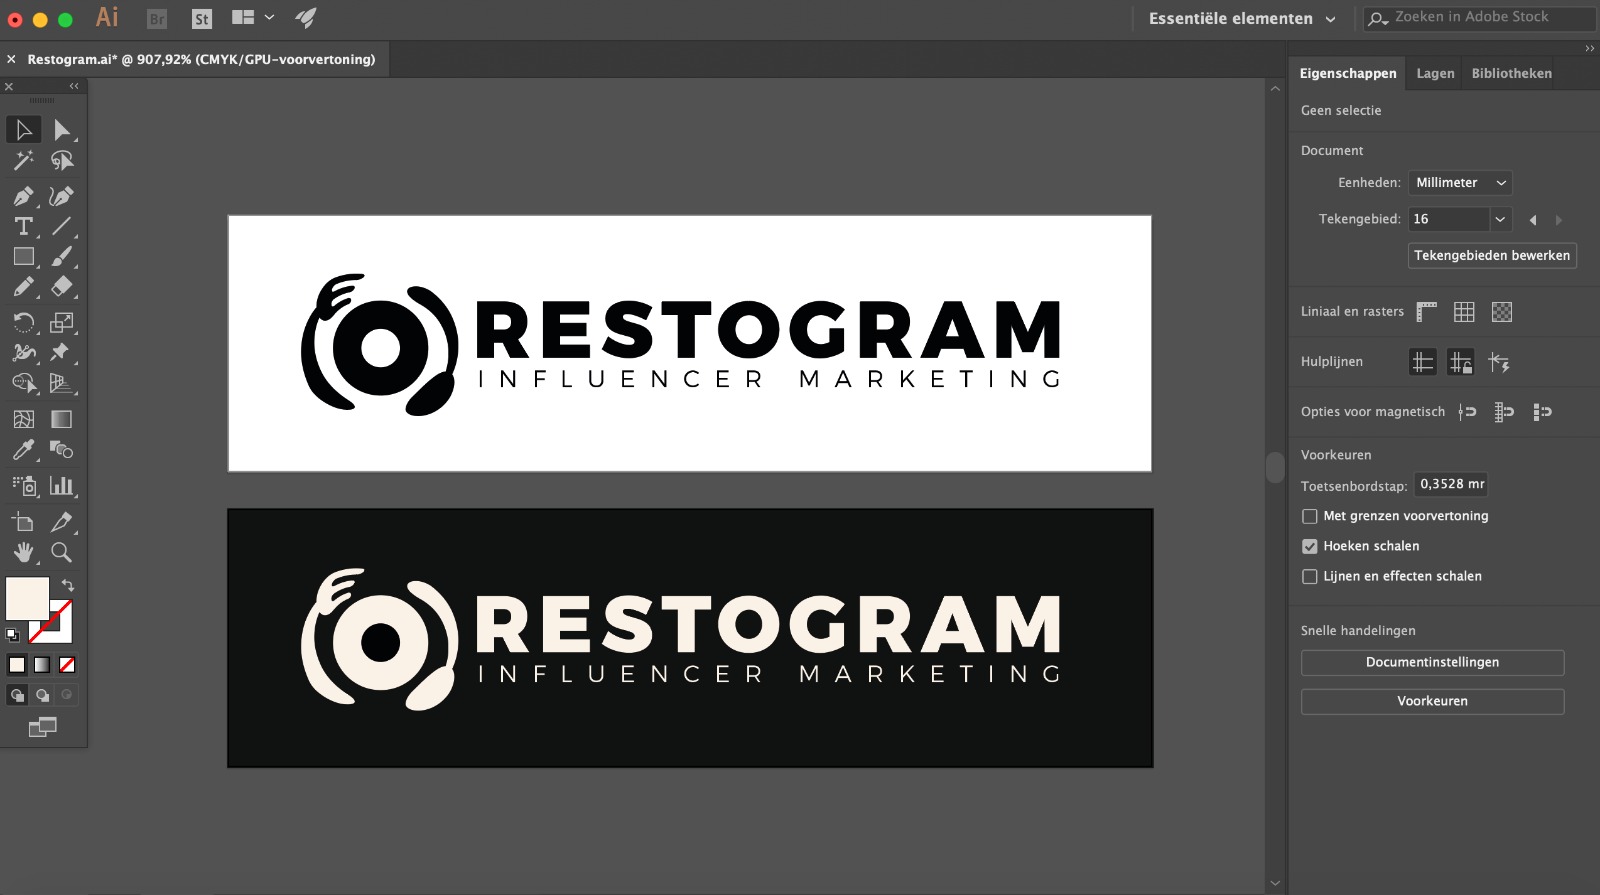Screen dimensions: 1600x895
Task: Toggle grid display icon
Action: pos(1464,312)
